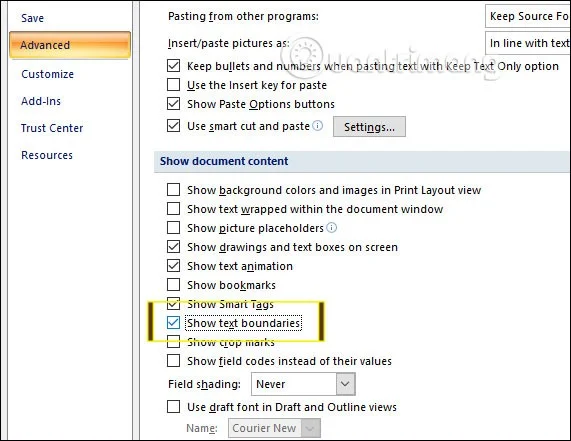Open the Resources category
This screenshot has height=441, width=571.
(x=47, y=155)
